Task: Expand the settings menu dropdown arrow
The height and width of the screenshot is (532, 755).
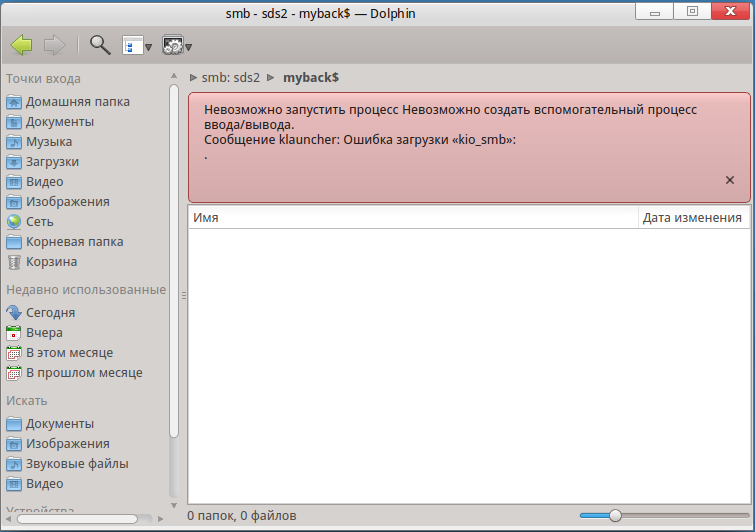Action: coord(189,47)
